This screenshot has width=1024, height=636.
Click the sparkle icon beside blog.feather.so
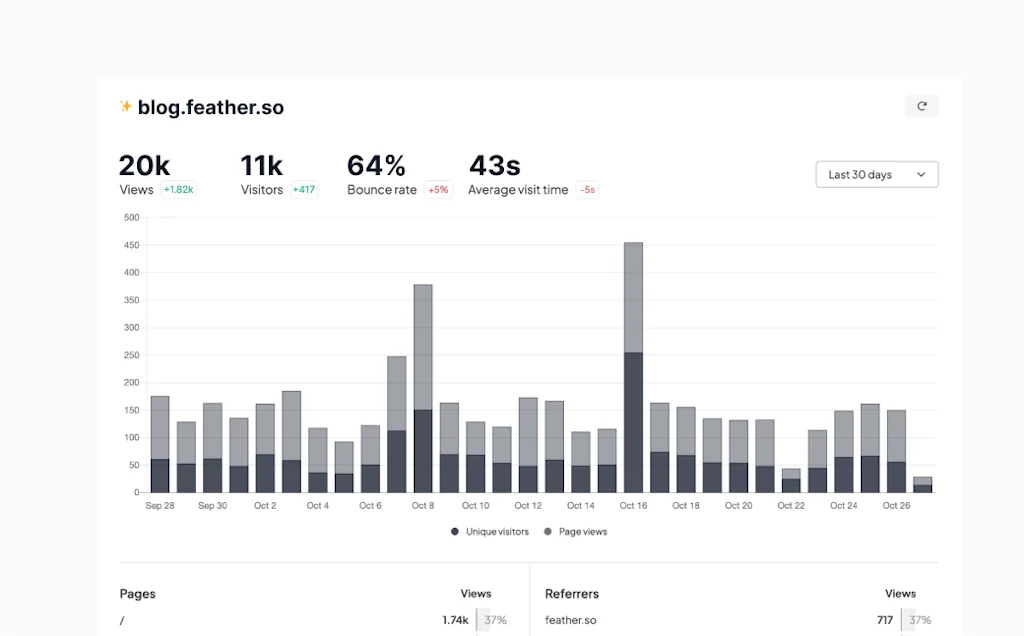click(x=126, y=107)
